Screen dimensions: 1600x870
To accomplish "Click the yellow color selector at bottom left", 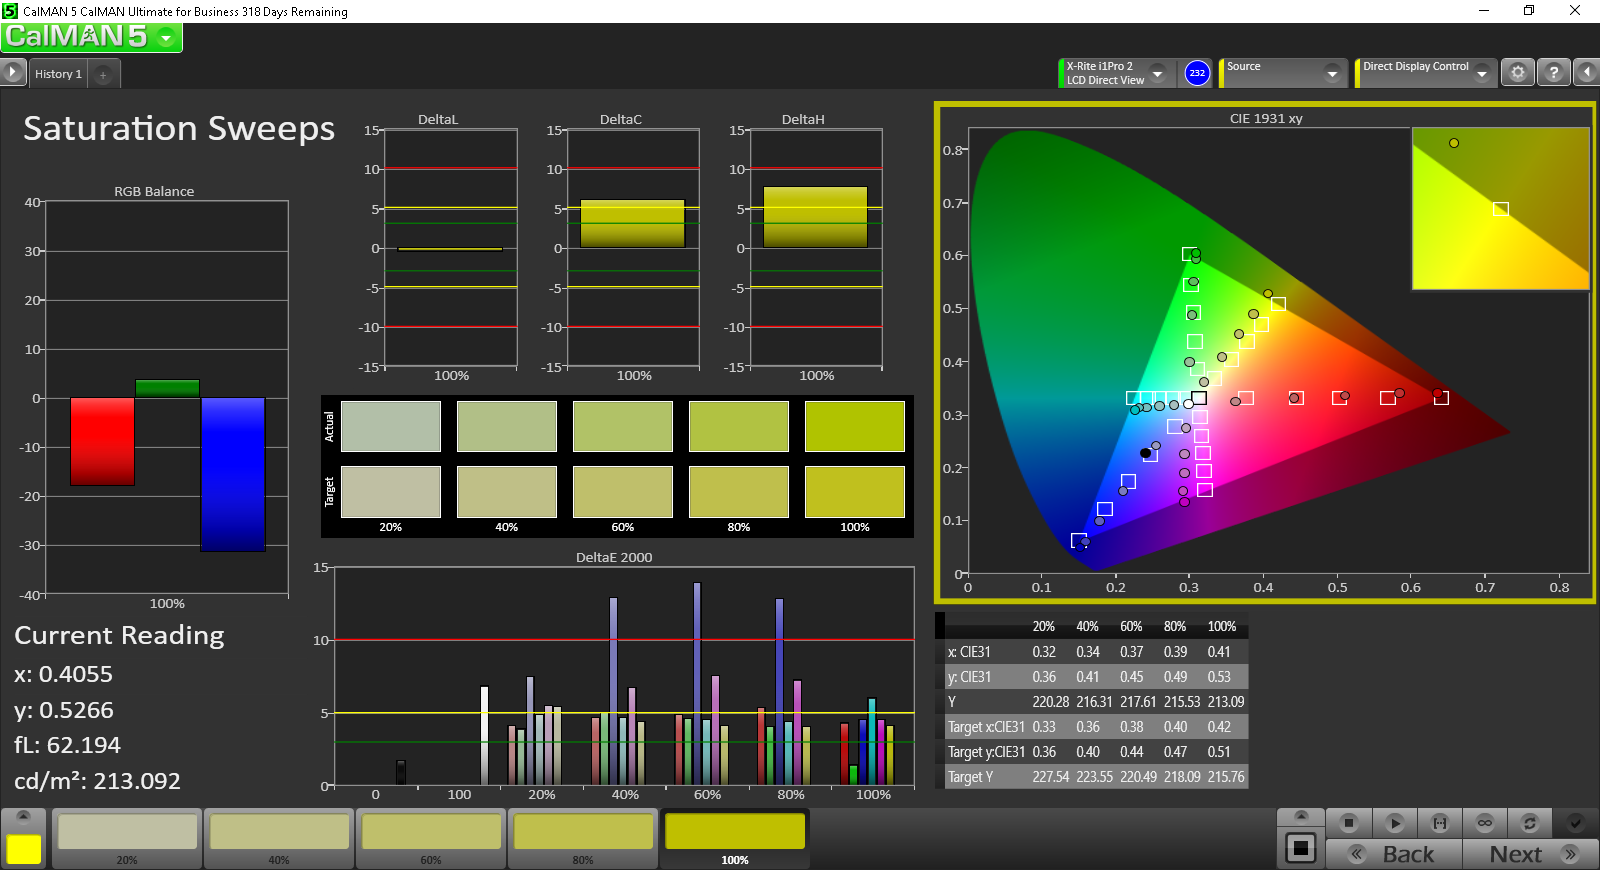I will [24, 849].
